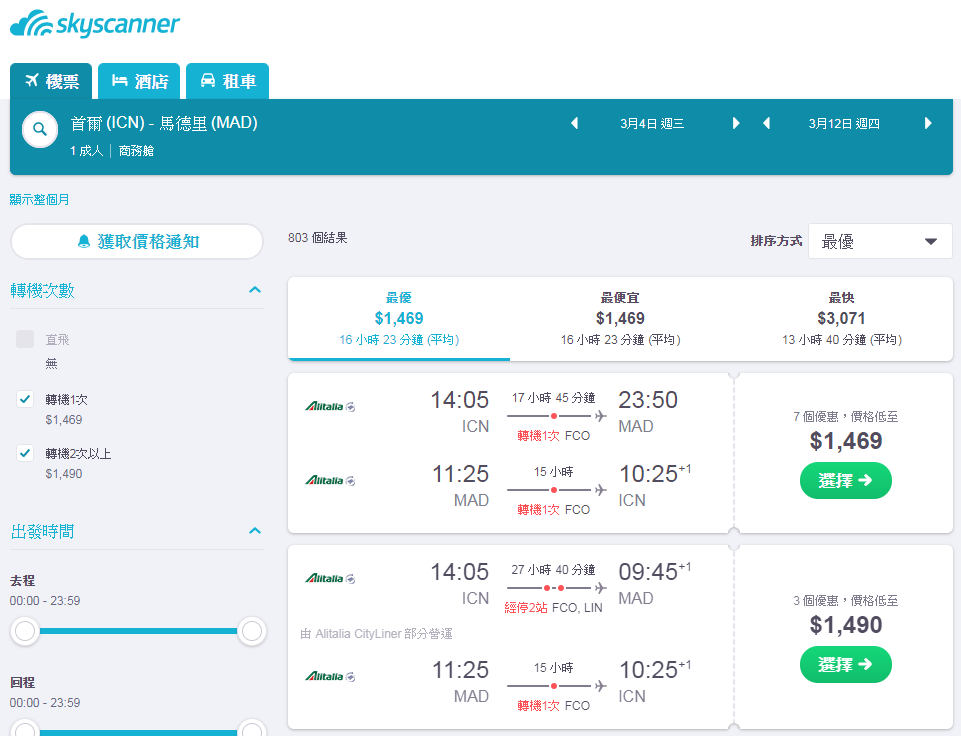Collapse the 出發時間 filter section
Viewport: 961px width, 736px height.
255,531
